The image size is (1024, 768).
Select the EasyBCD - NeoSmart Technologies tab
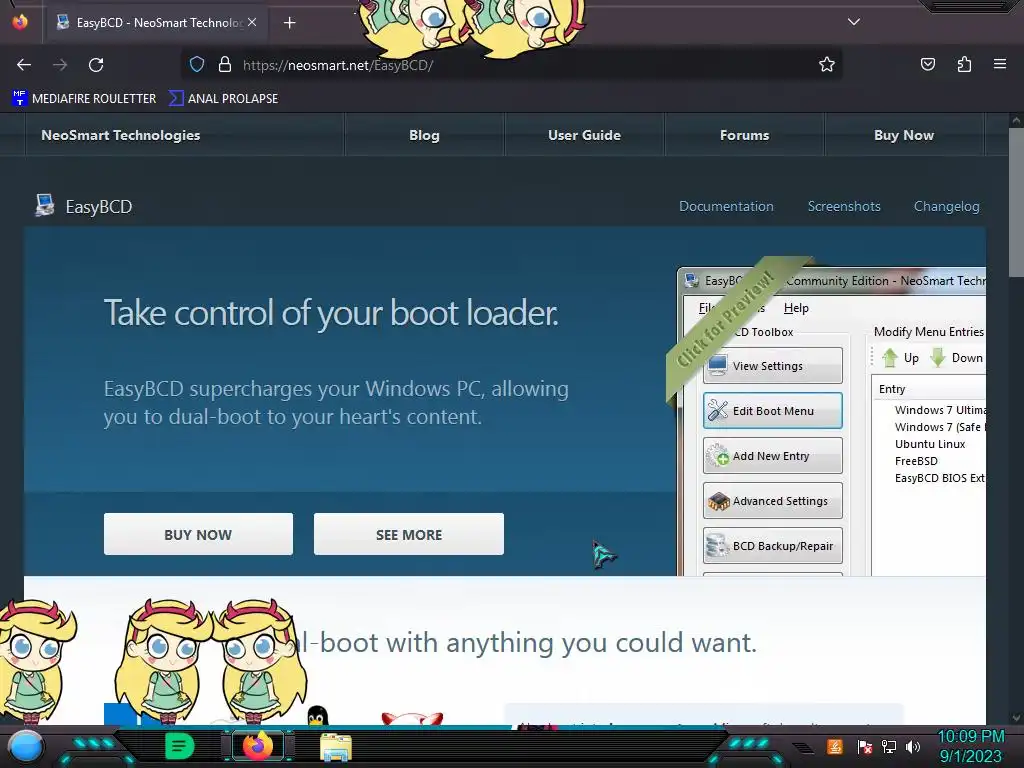[x=156, y=23]
